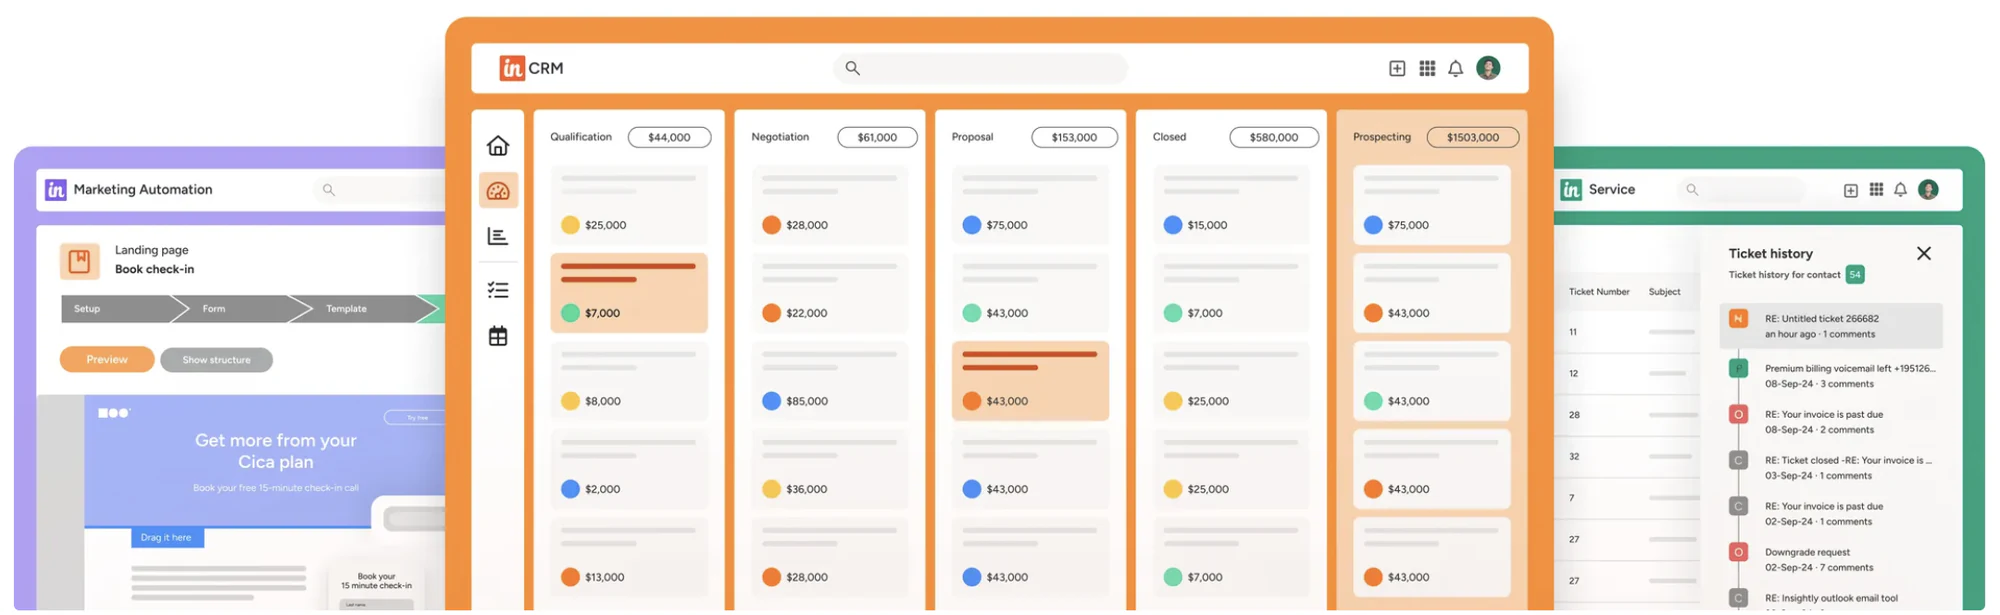The image size is (2000, 615).
Task: Open the highlighted $43,000 Proposal deal card
Action: [x=1030, y=381]
